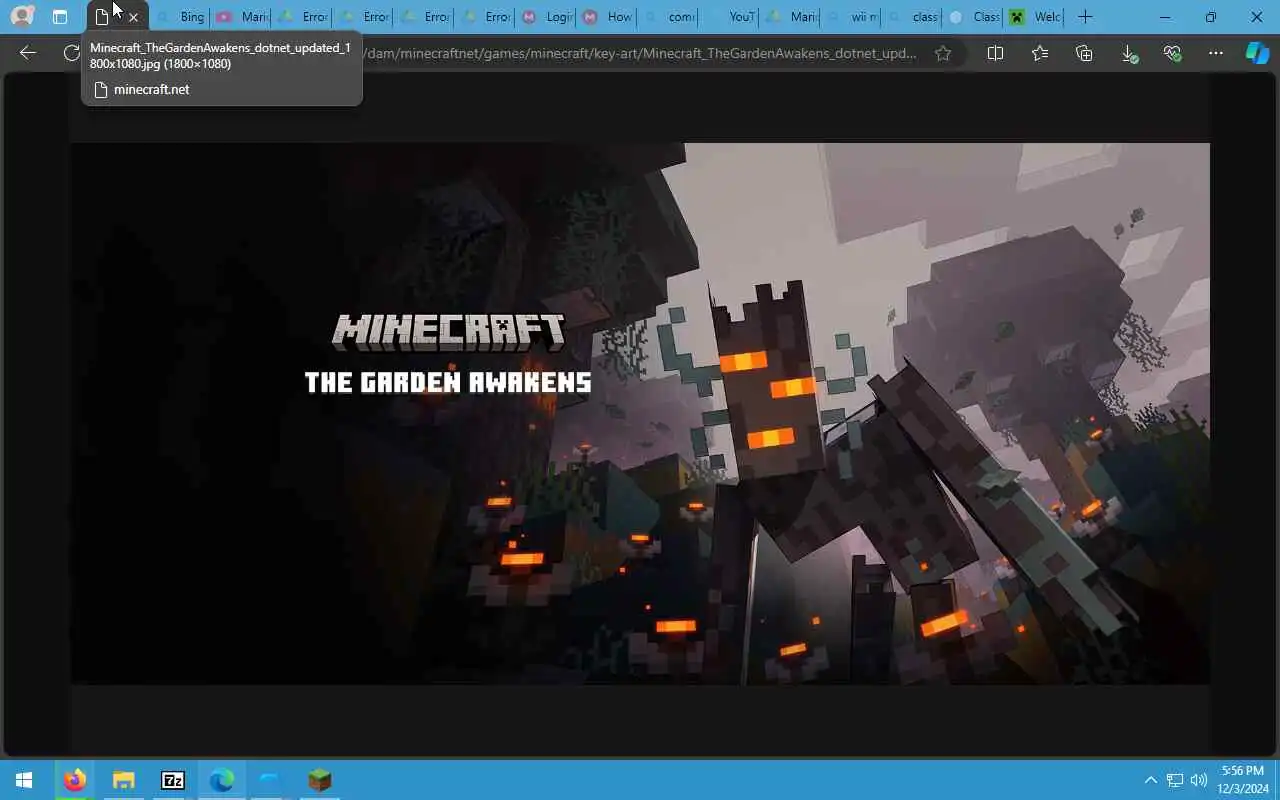Switch to the Login tab

point(547,17)
